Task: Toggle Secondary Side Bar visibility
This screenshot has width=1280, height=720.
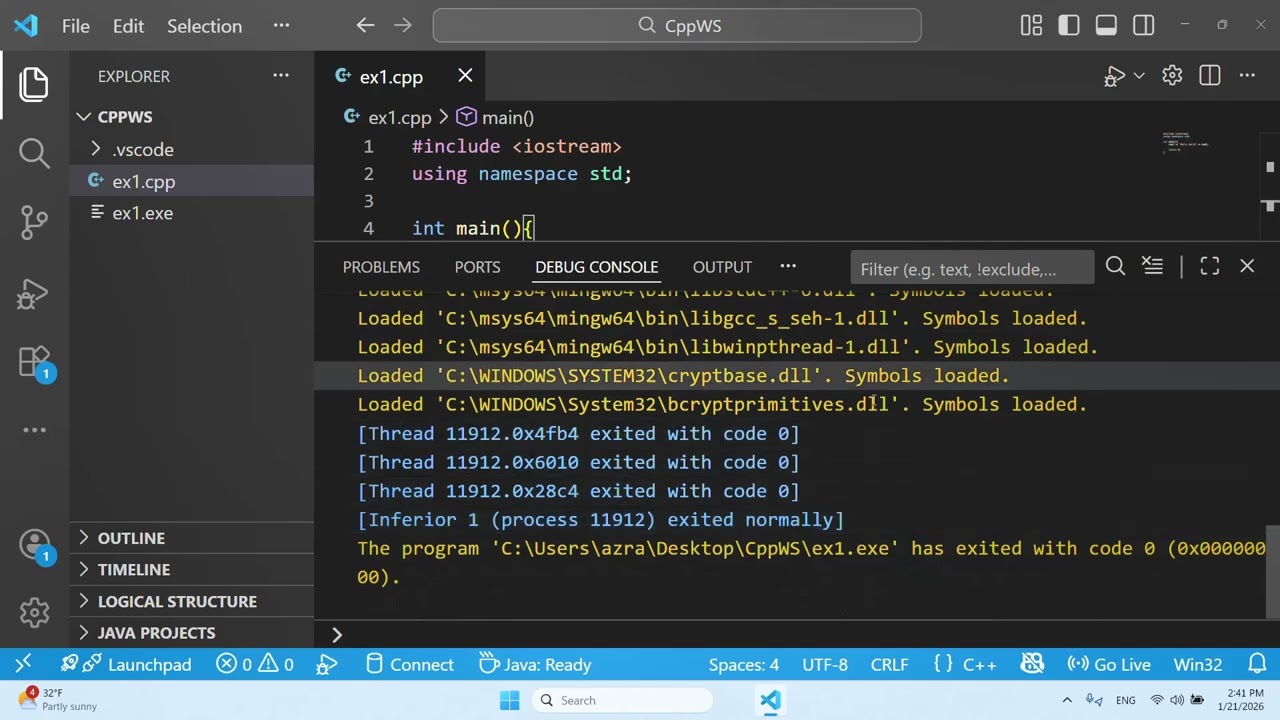Action: (x=1144, y=26)
